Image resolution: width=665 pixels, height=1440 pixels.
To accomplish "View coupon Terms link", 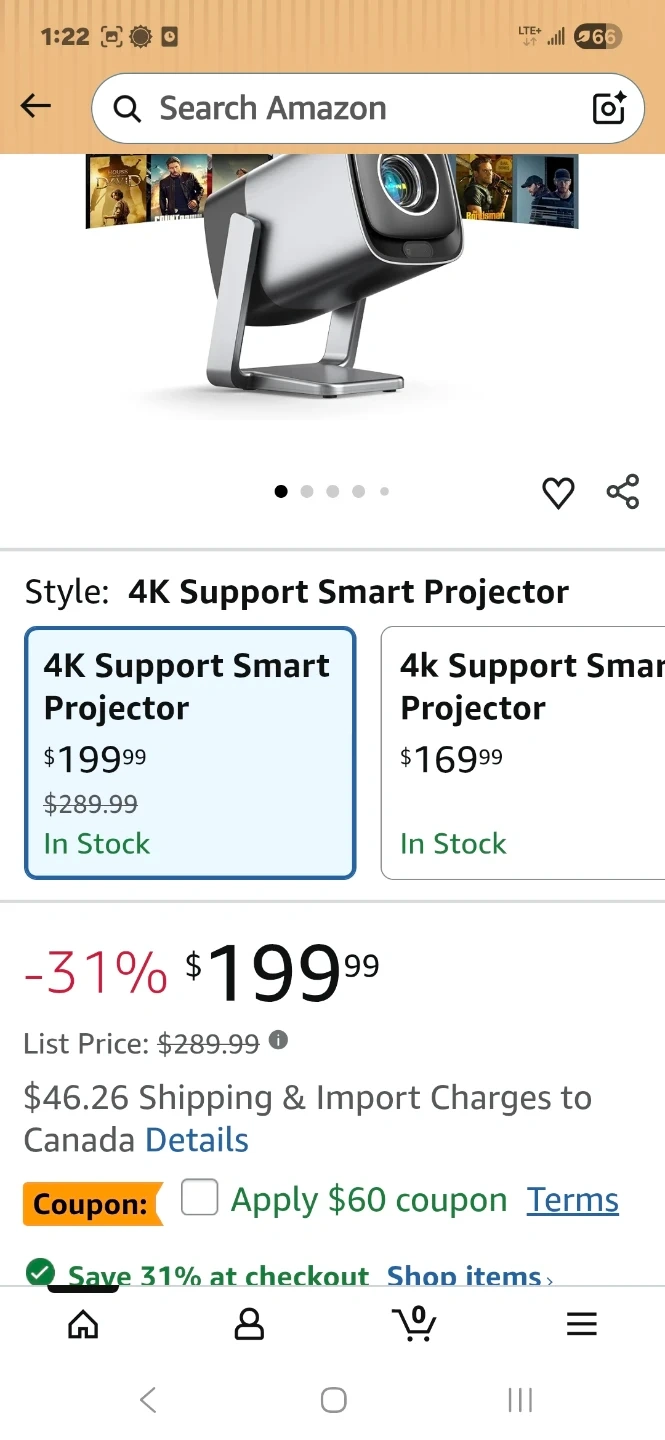I will tap(573, 1200).
